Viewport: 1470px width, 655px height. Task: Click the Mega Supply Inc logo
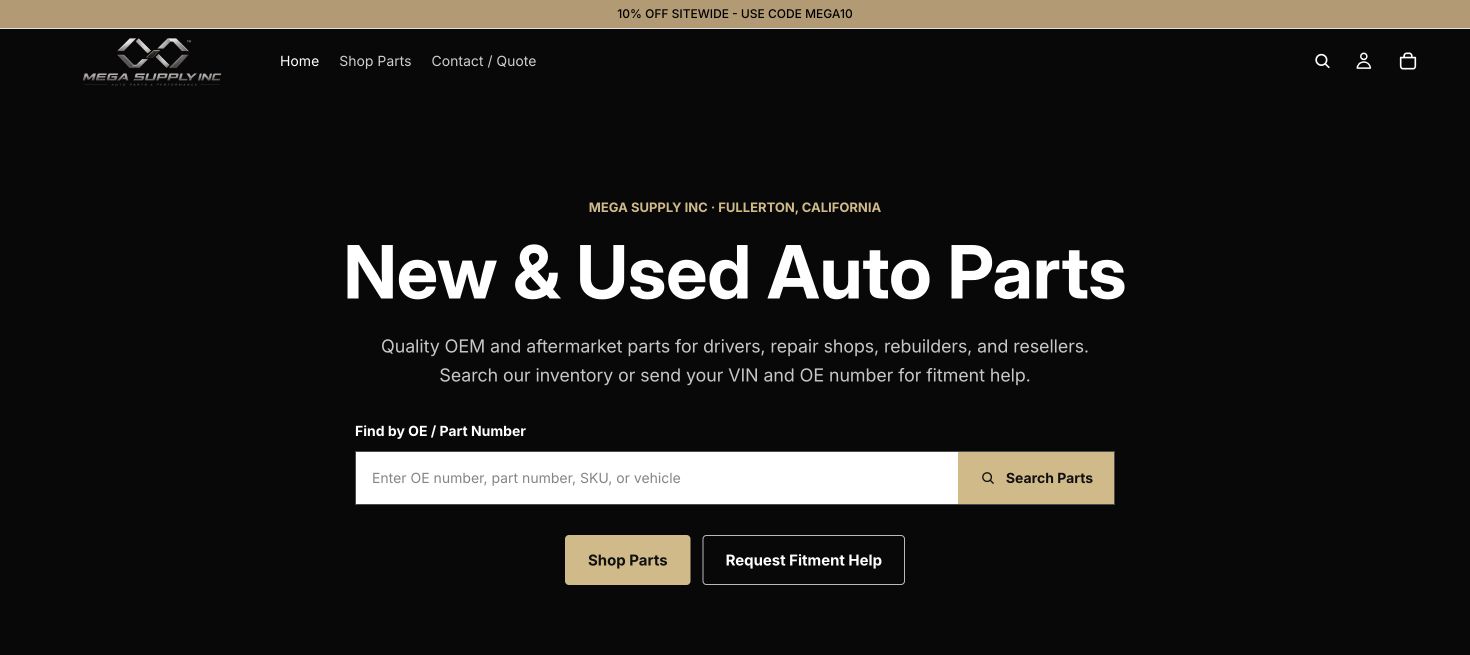click(152, 61)
